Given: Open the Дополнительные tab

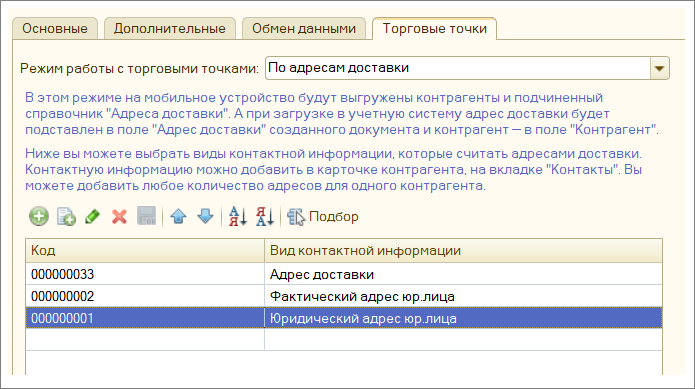Looking at the screenshot, I should [170, 29].
